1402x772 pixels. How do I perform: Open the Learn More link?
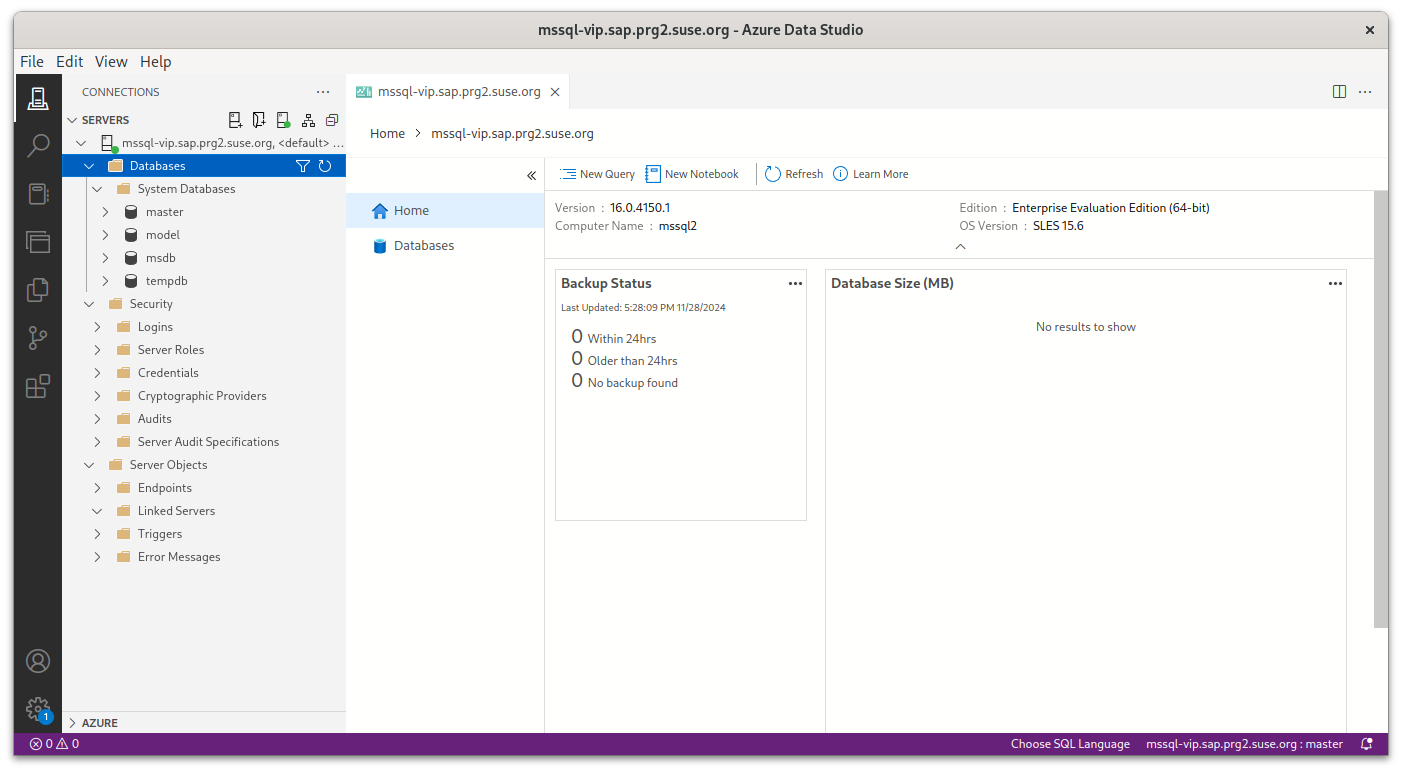(871, 173)
